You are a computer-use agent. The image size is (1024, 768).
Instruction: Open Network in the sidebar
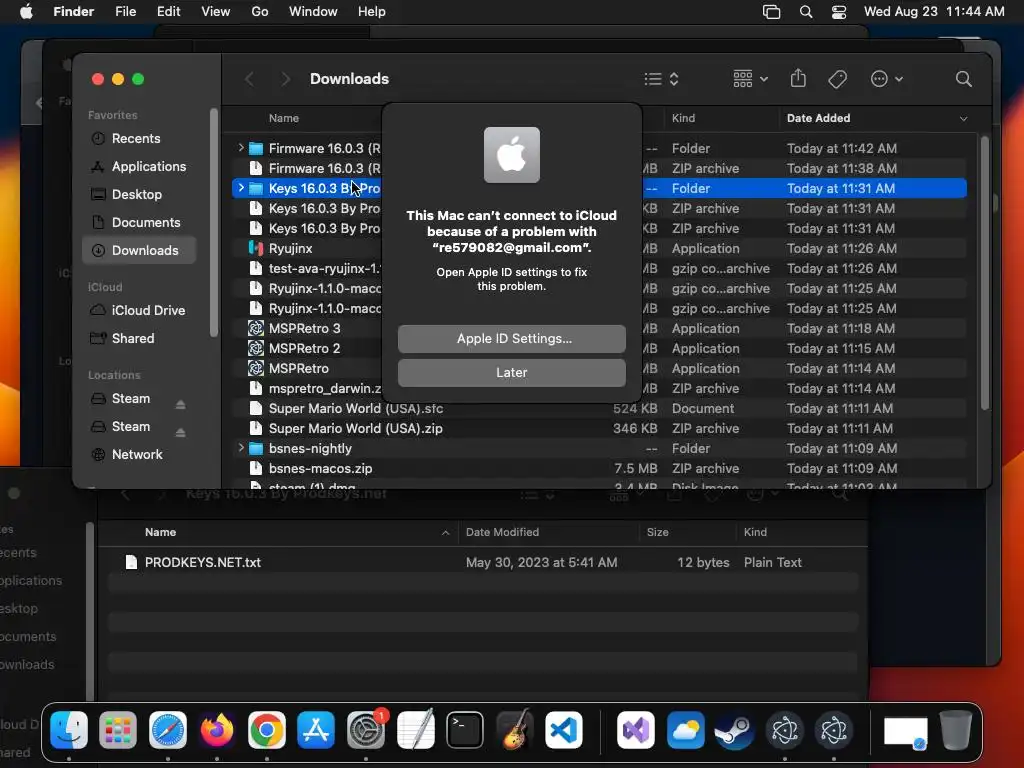point(136,455)
